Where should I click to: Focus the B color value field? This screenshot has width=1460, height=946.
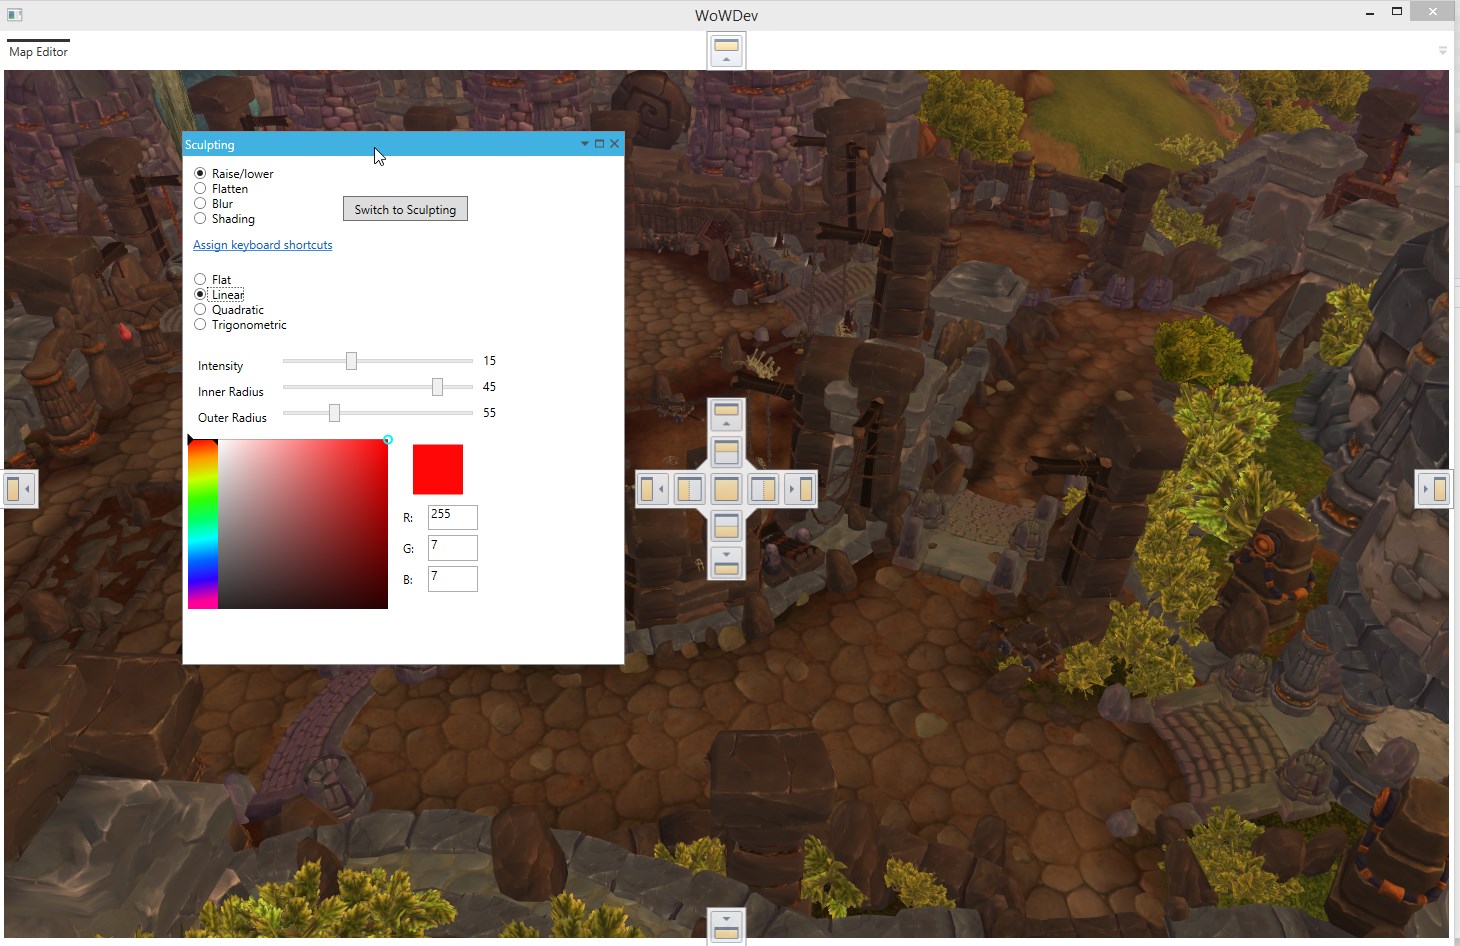click(x=453, y=579)
